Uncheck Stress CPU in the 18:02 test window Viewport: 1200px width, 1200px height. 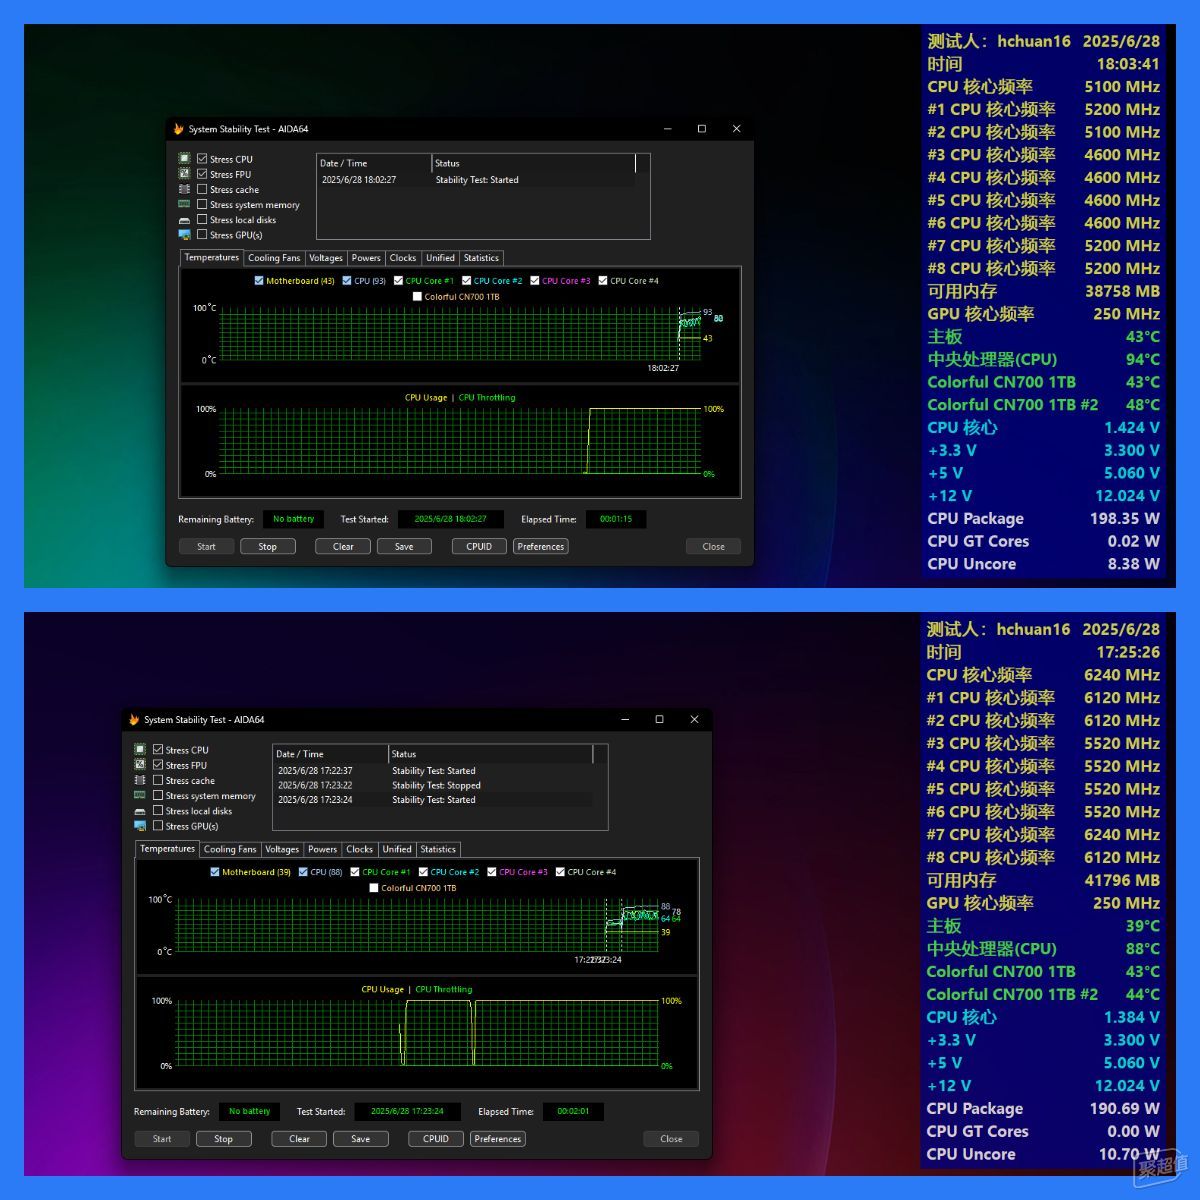point(202,159)
